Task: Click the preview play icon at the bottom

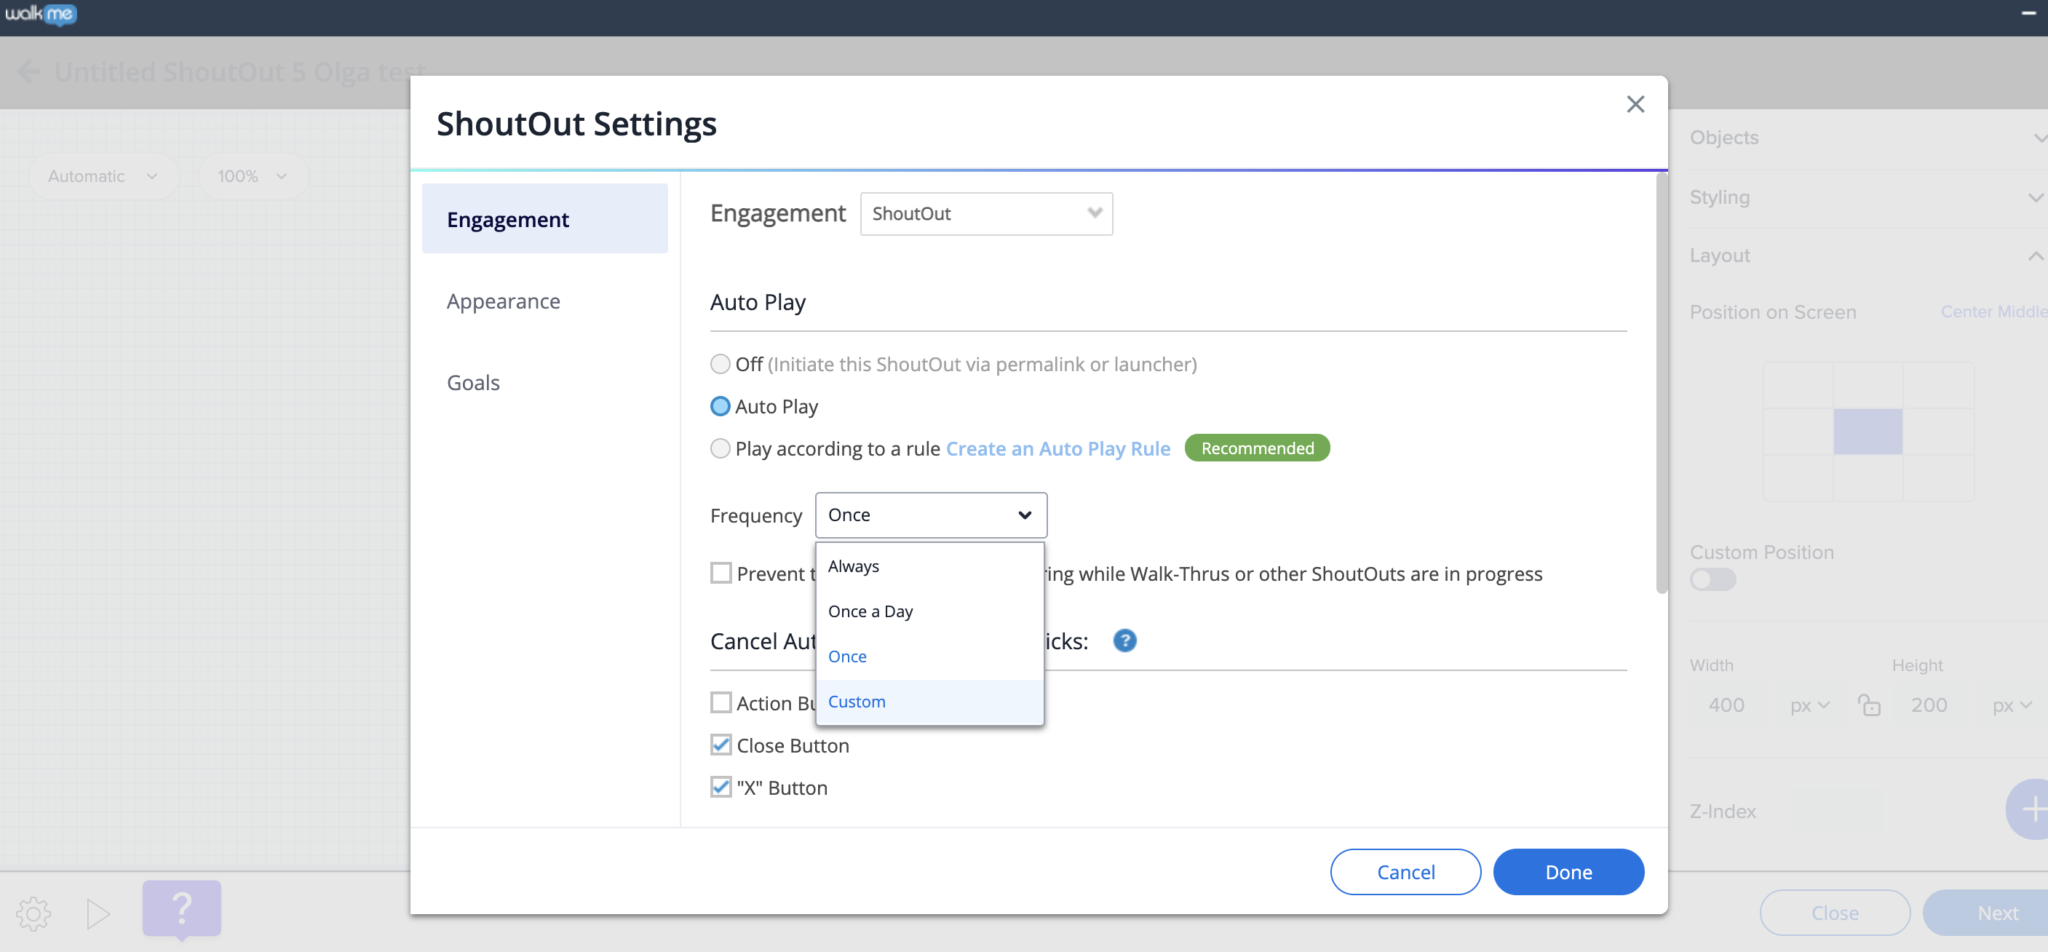Action: coord(97,913)
